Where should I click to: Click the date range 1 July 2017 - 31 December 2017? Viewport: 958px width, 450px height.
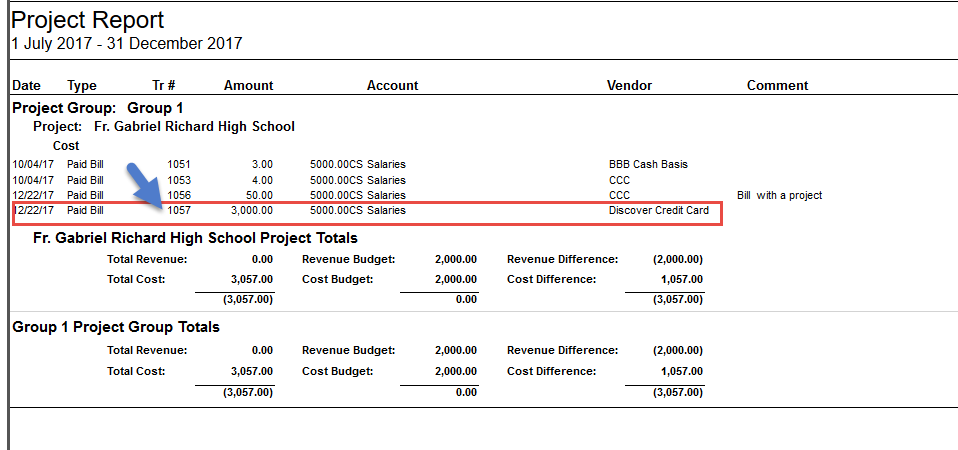[x=126, y=44]
